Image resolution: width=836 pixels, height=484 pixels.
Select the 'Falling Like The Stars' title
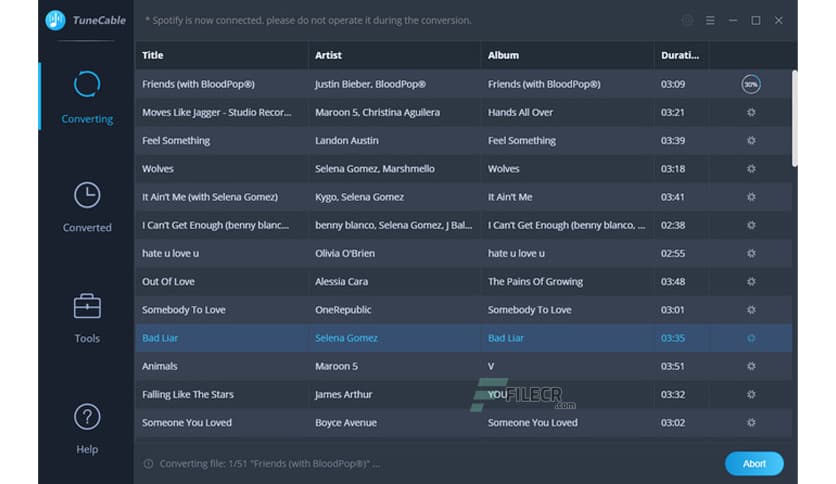[x=188, y=395]
